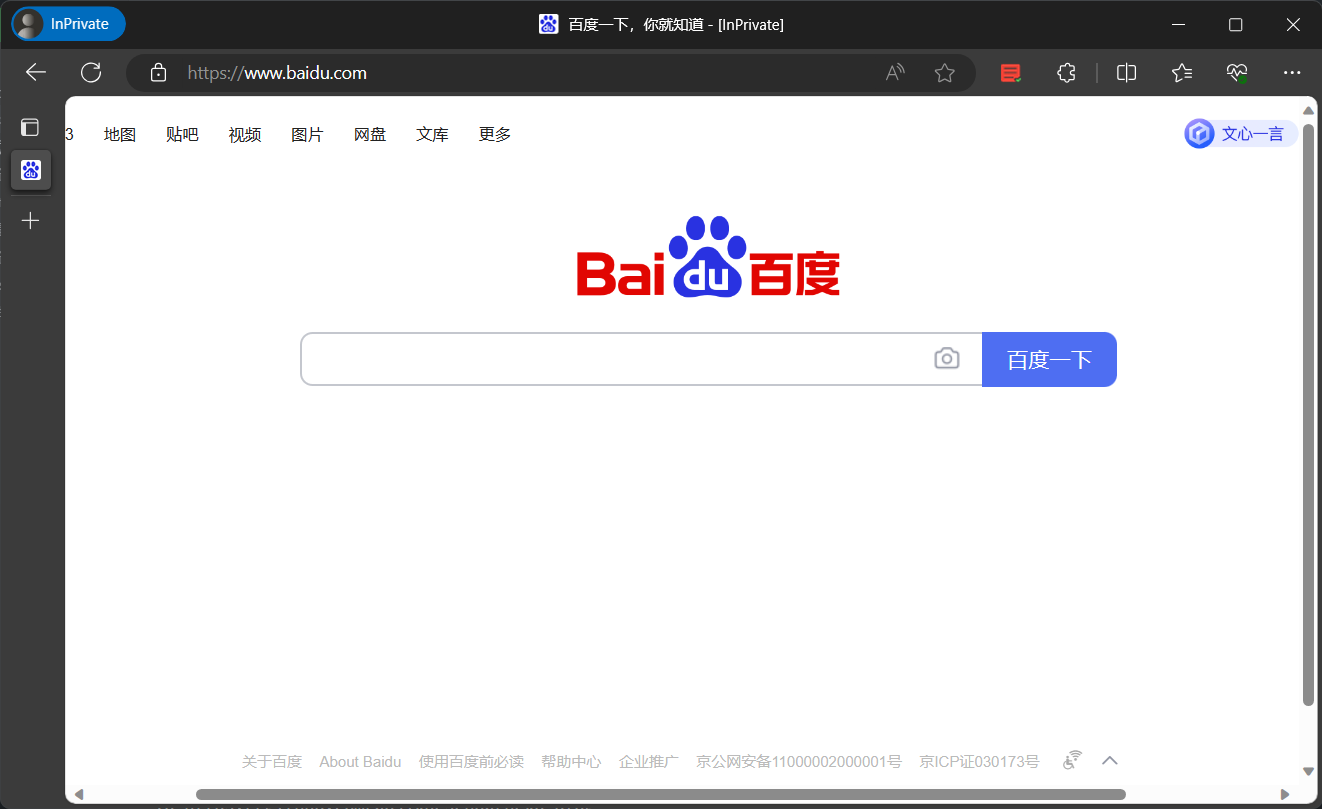
Task: Click the red collections toolbar icon
Action: (x=1011, y=72)
